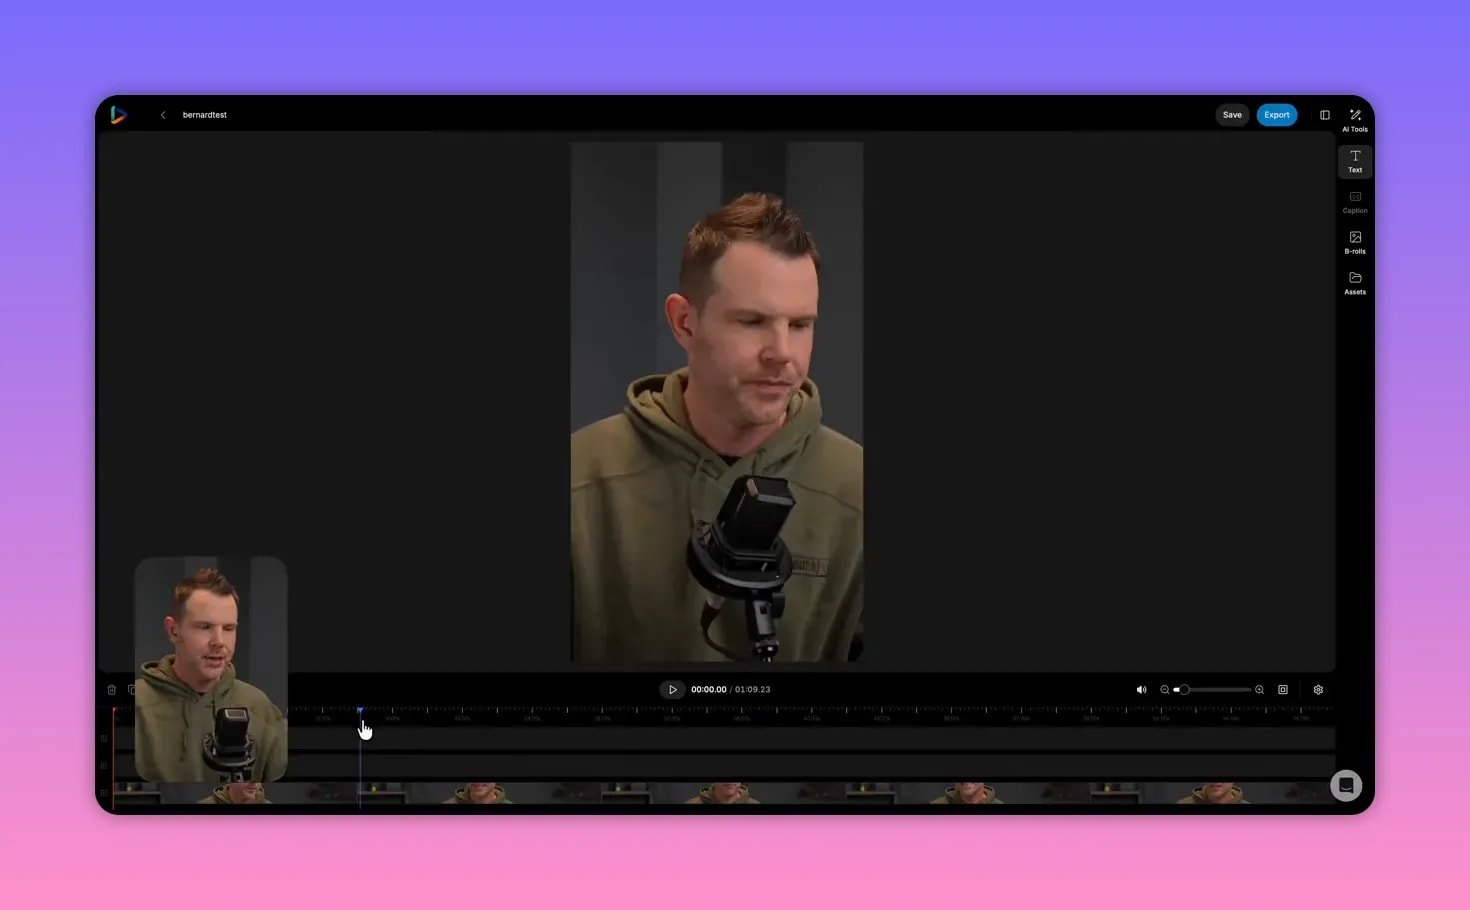Zoom in the timeline with the magnifier icon

(x=1259, y=689)
